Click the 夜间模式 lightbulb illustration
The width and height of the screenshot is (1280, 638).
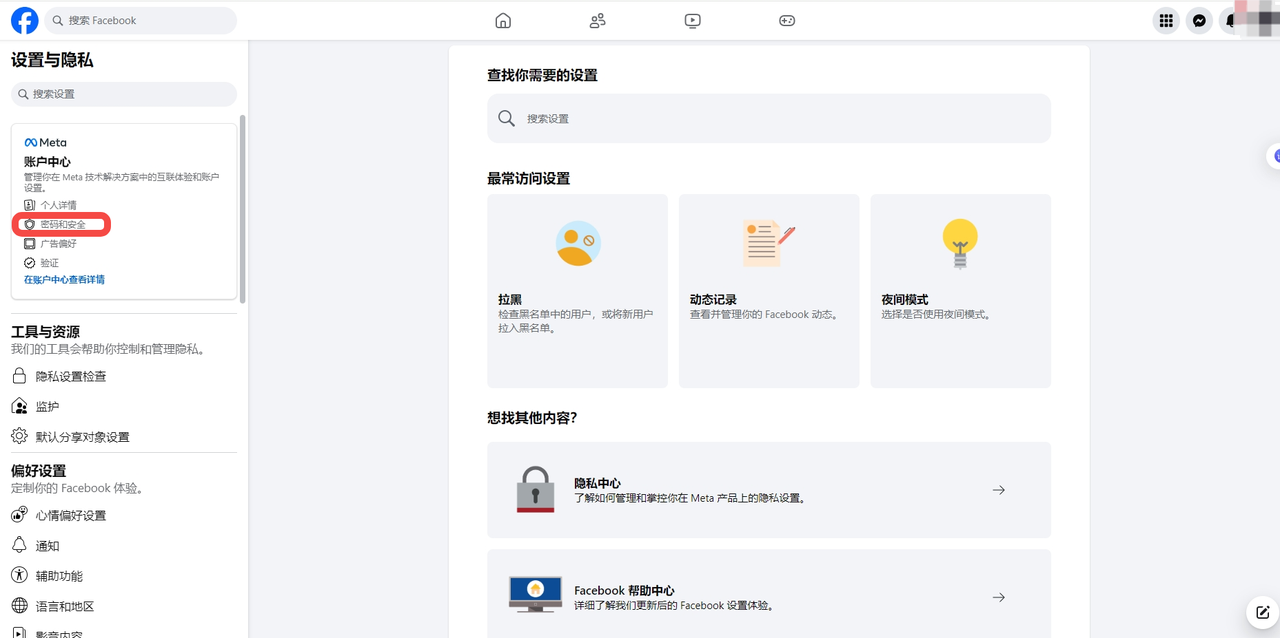click(960, 243)
